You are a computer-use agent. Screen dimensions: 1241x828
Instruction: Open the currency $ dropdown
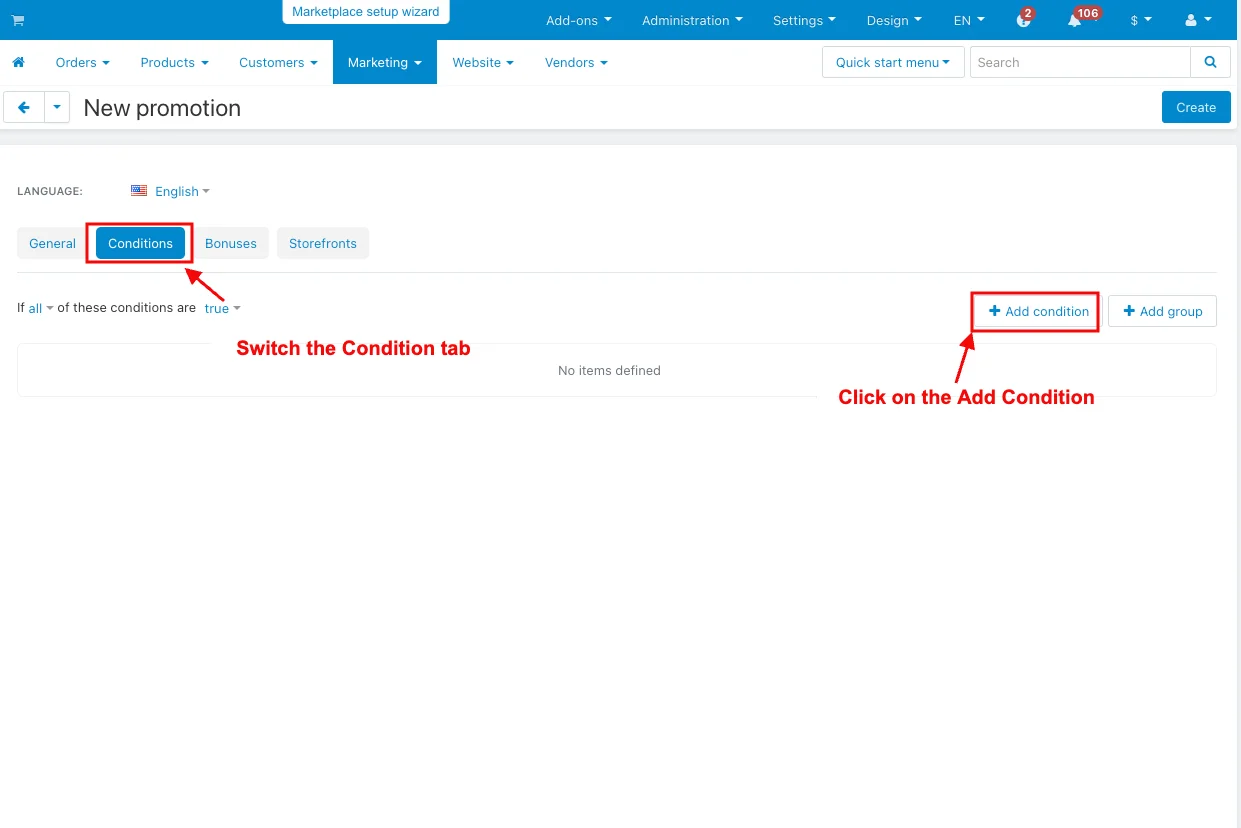(1140, 20)
